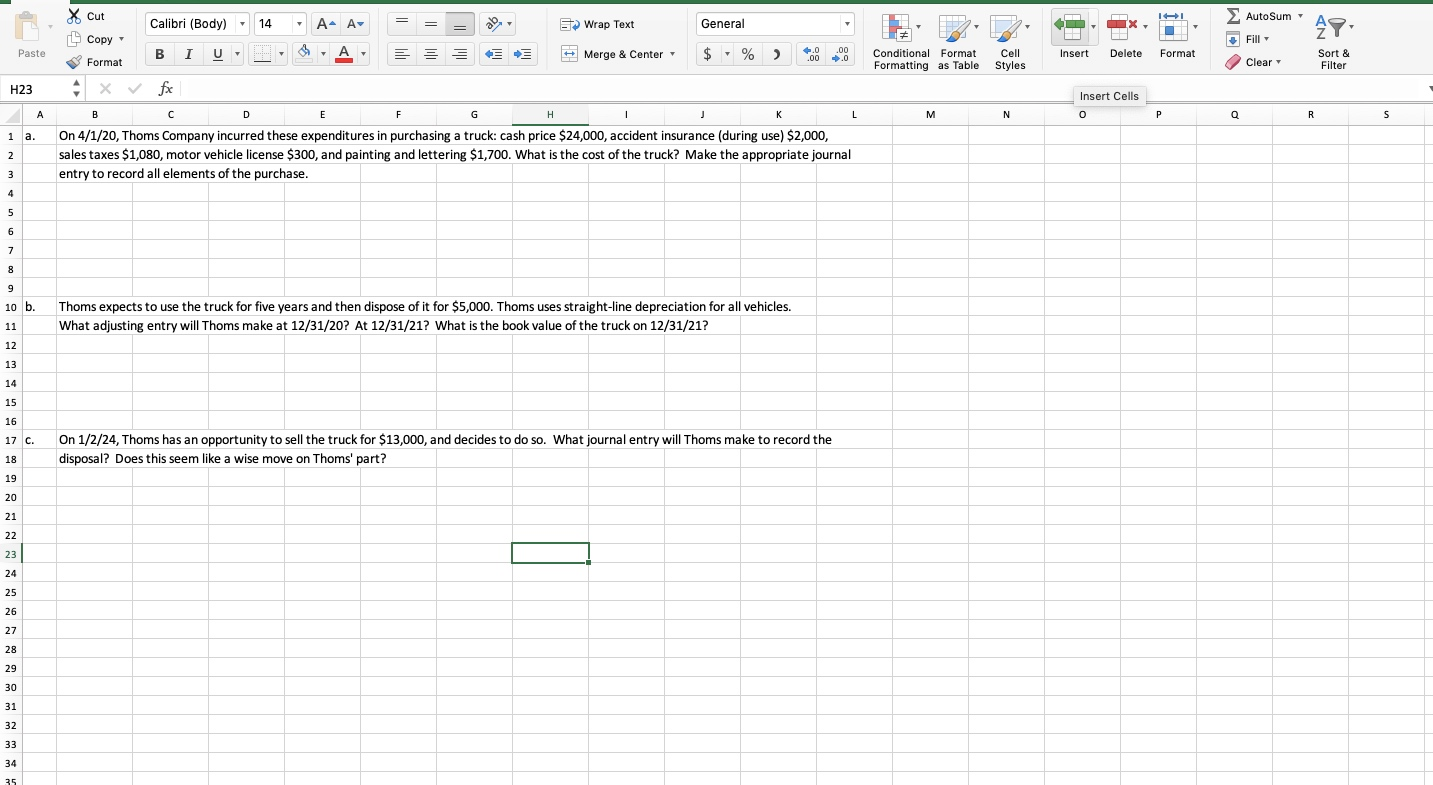Screen dimensions: 1433x785
Task: Increase the indent level
Action: 523,54
